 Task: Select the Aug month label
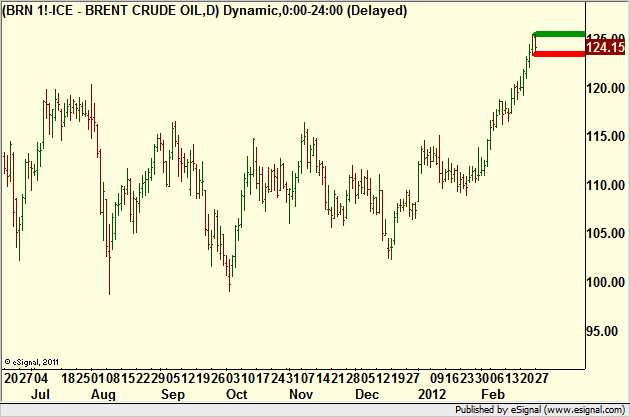pyautogui.click(x=103, y=395)
